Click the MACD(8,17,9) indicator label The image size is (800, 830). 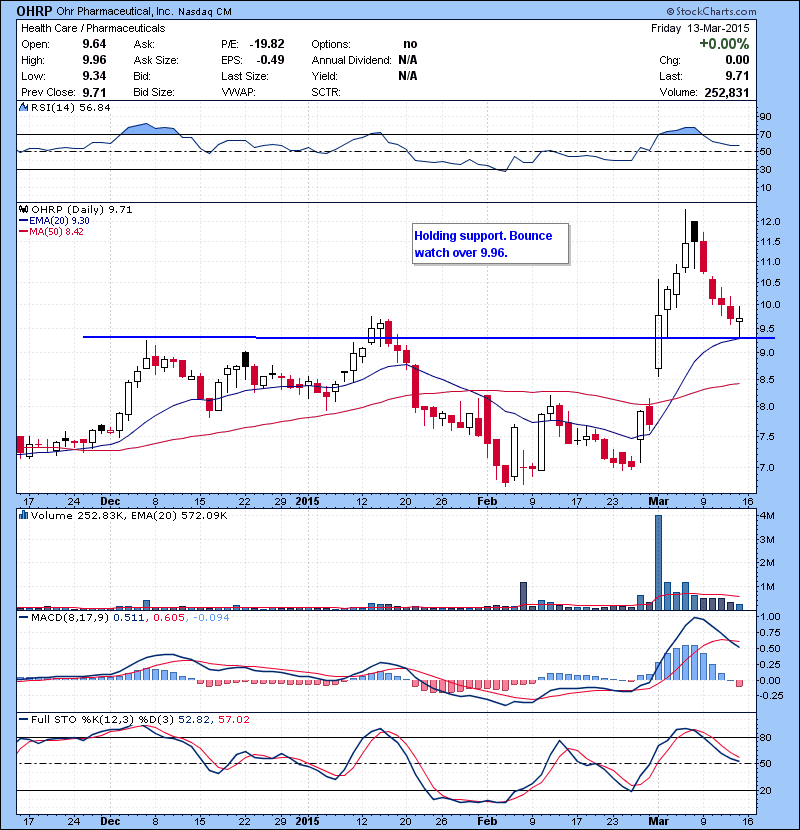(x=70, y=618)
